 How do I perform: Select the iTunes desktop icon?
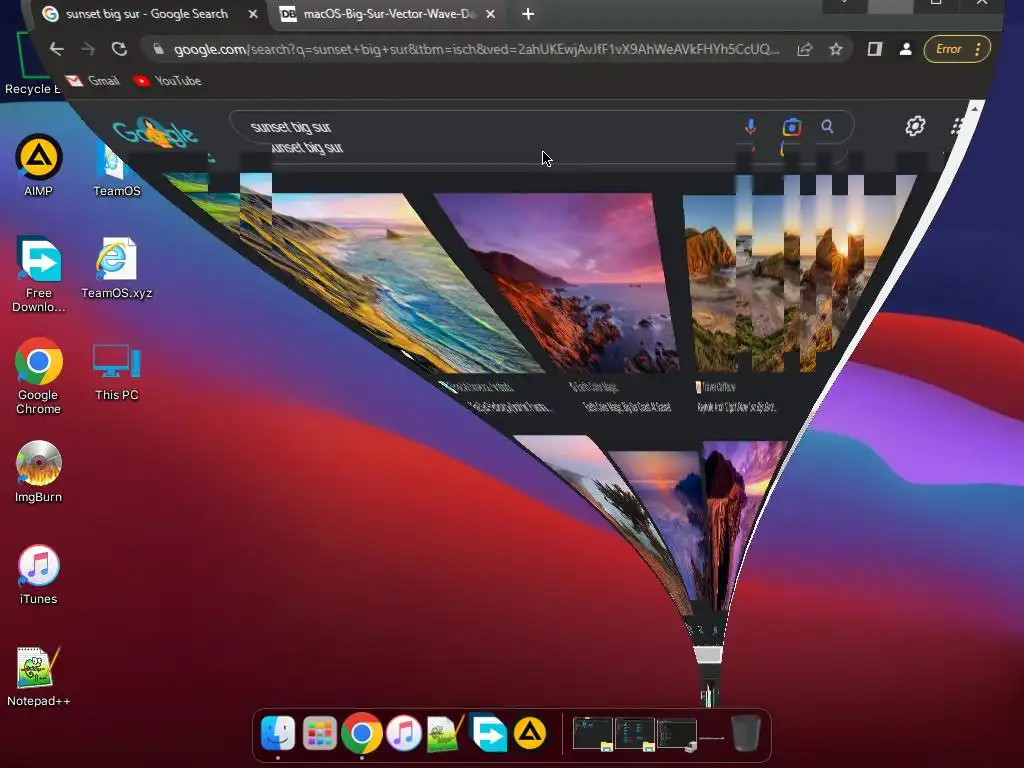coord(39,574)
